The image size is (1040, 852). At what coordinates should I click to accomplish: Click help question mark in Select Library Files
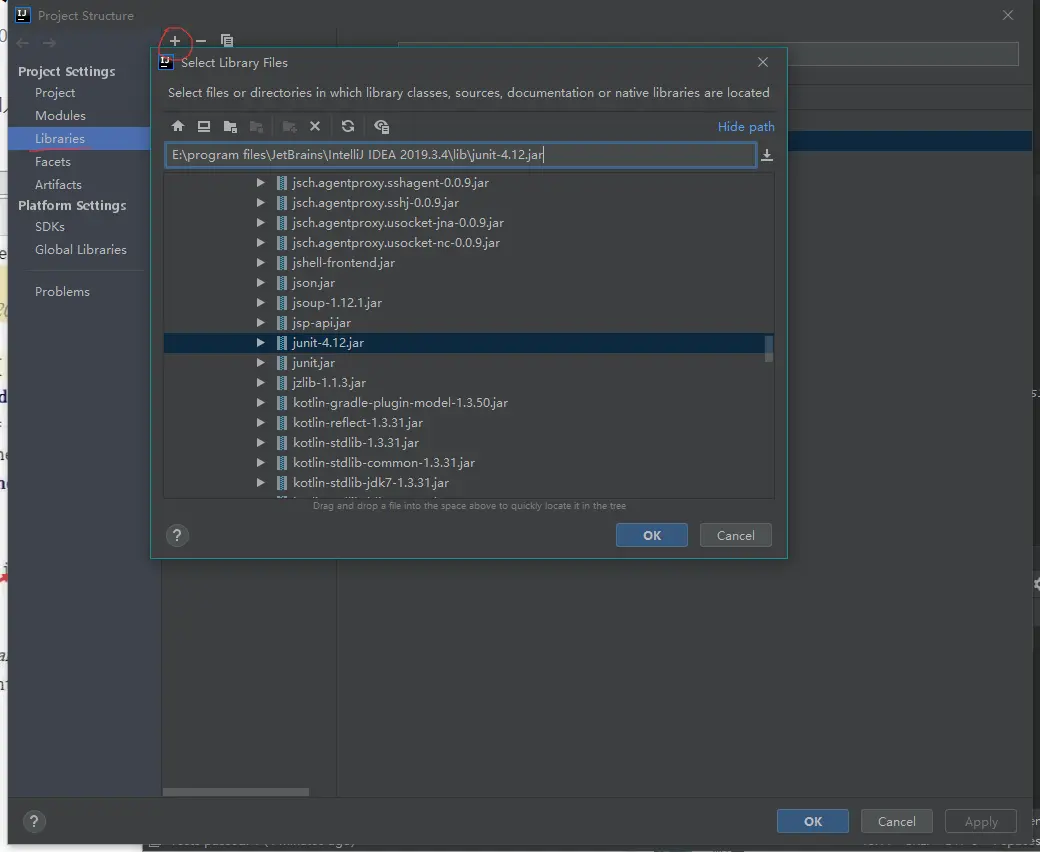[x=177, y=535]
